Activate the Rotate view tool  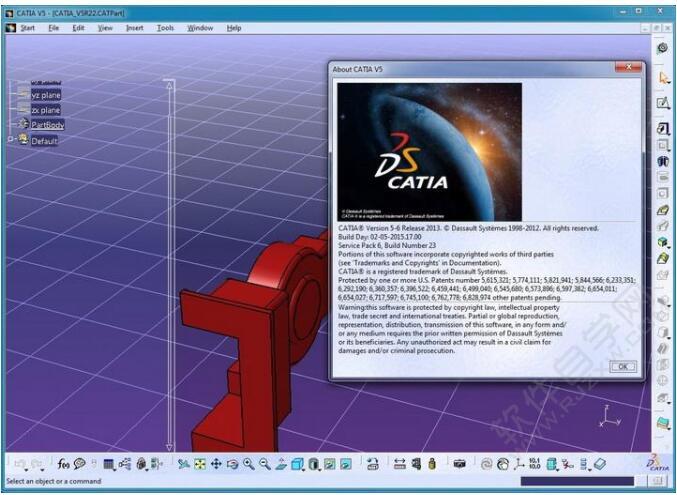click(x=232, y=464)
